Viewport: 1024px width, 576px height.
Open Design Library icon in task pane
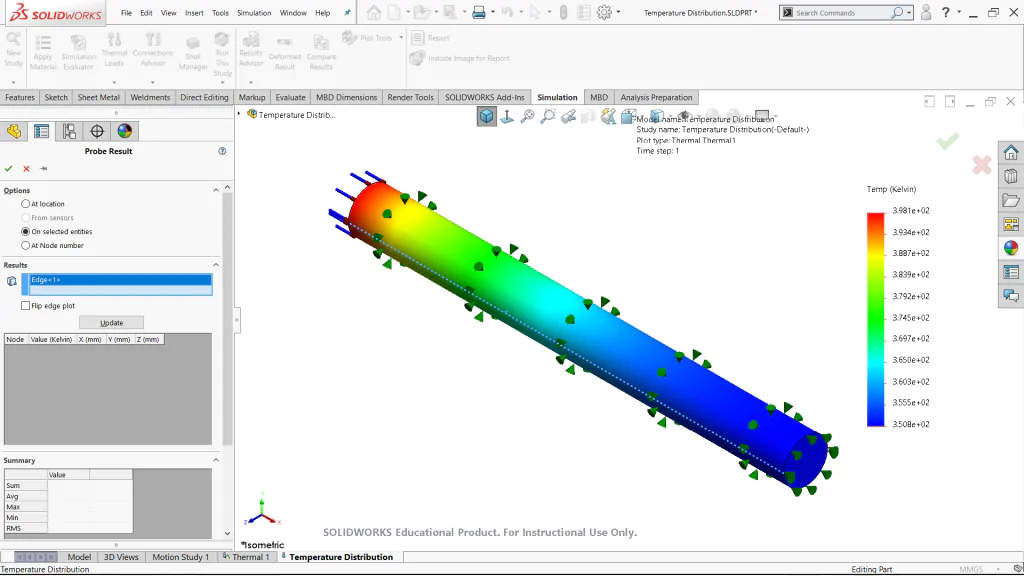click(1011, 176)
